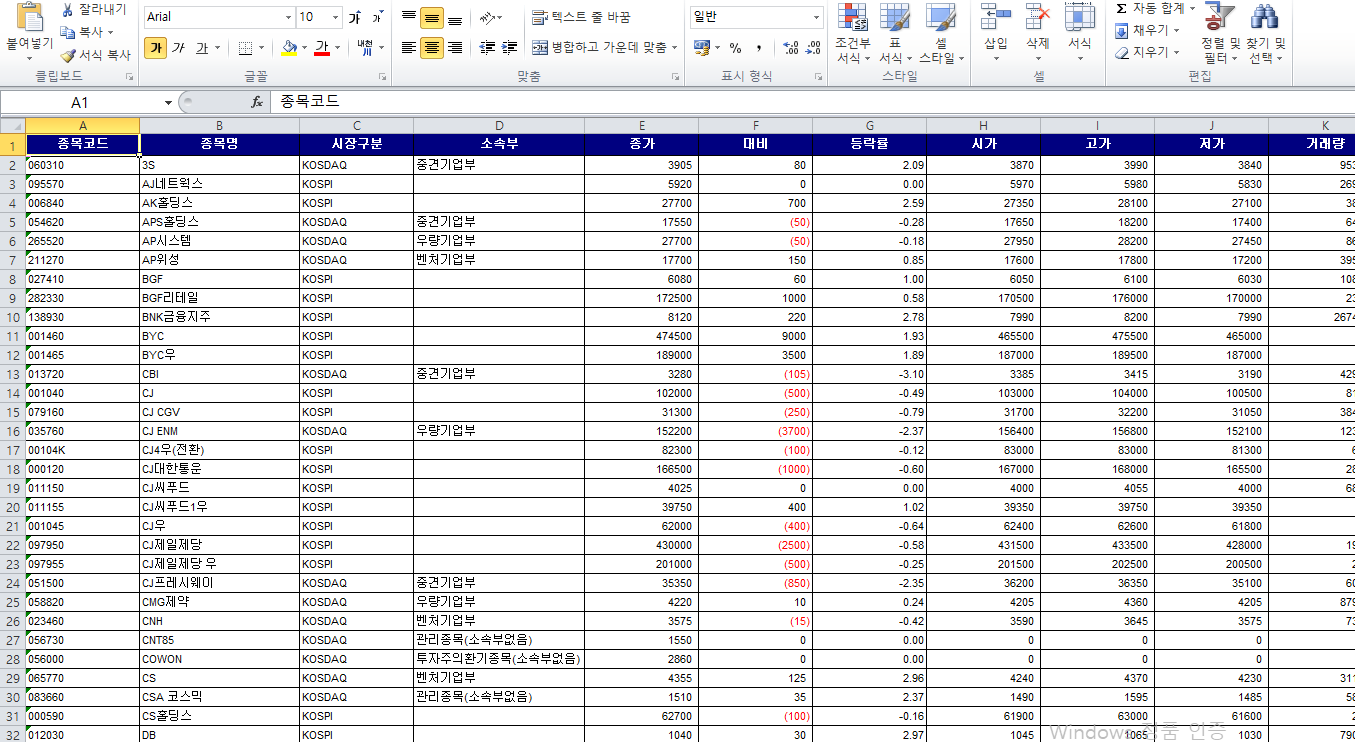Click Delete cells (삭제) icon

[x=1038, y=17]
